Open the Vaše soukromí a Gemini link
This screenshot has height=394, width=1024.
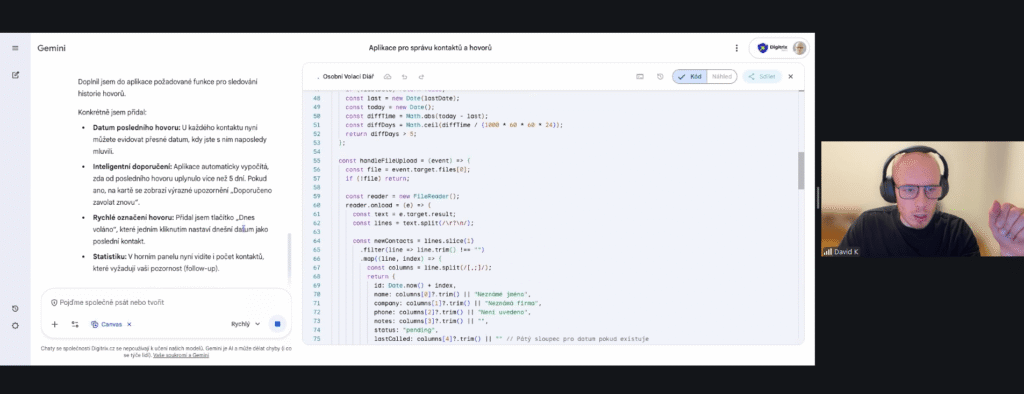click(x=181, y=355)
